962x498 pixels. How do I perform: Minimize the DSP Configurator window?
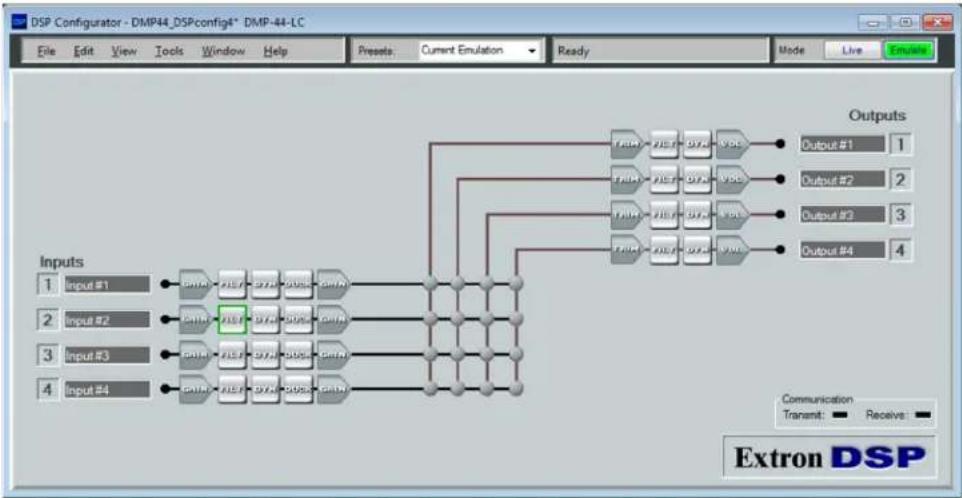point(873,23)
